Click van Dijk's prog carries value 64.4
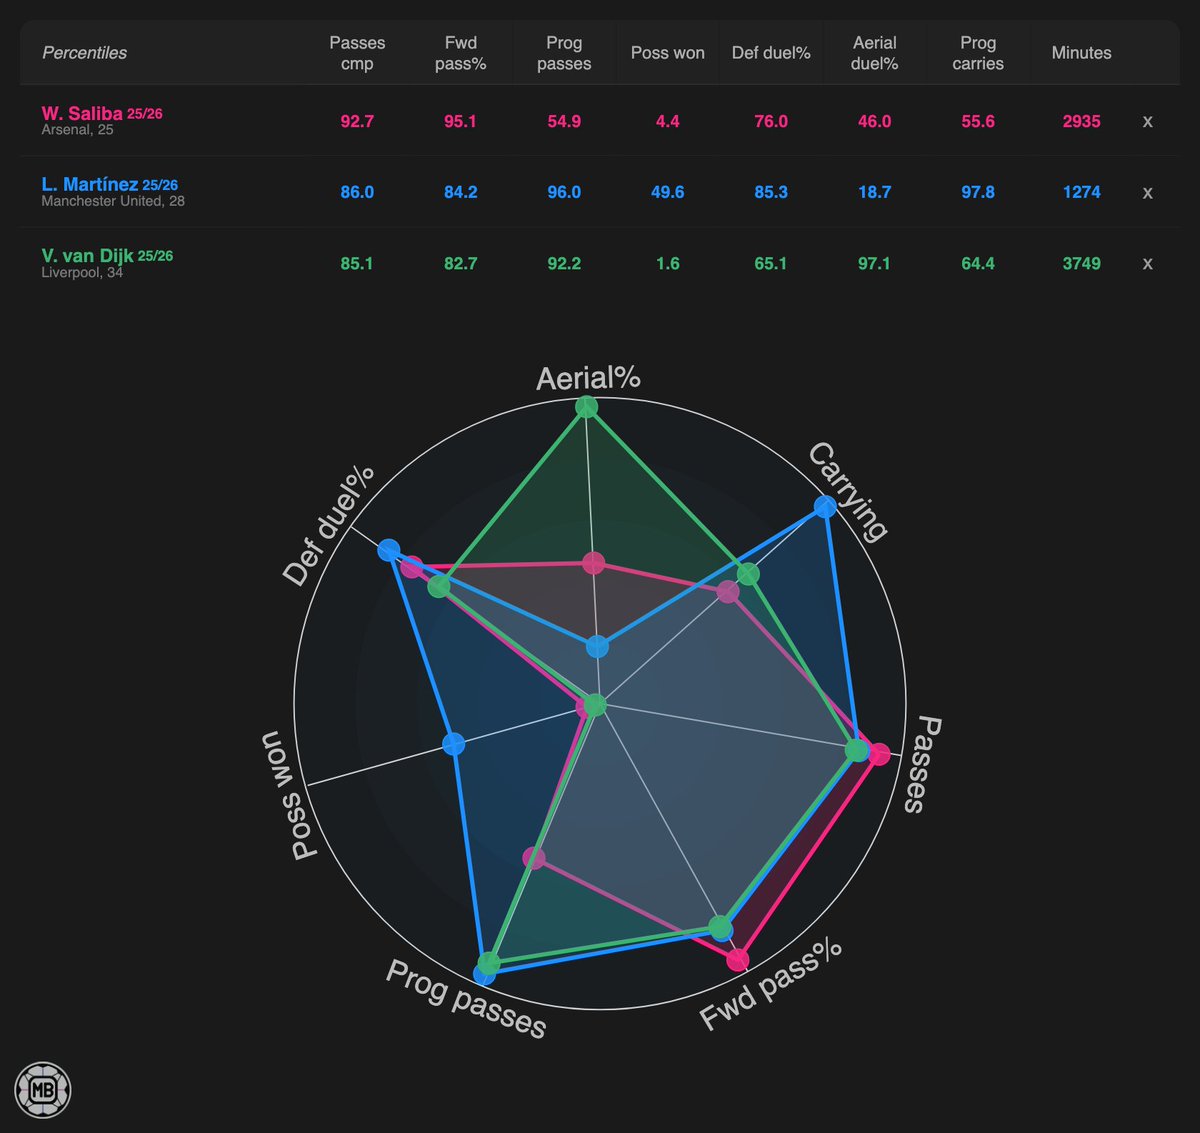This screenshot has height=1133, width=1200. coord(978,263)
